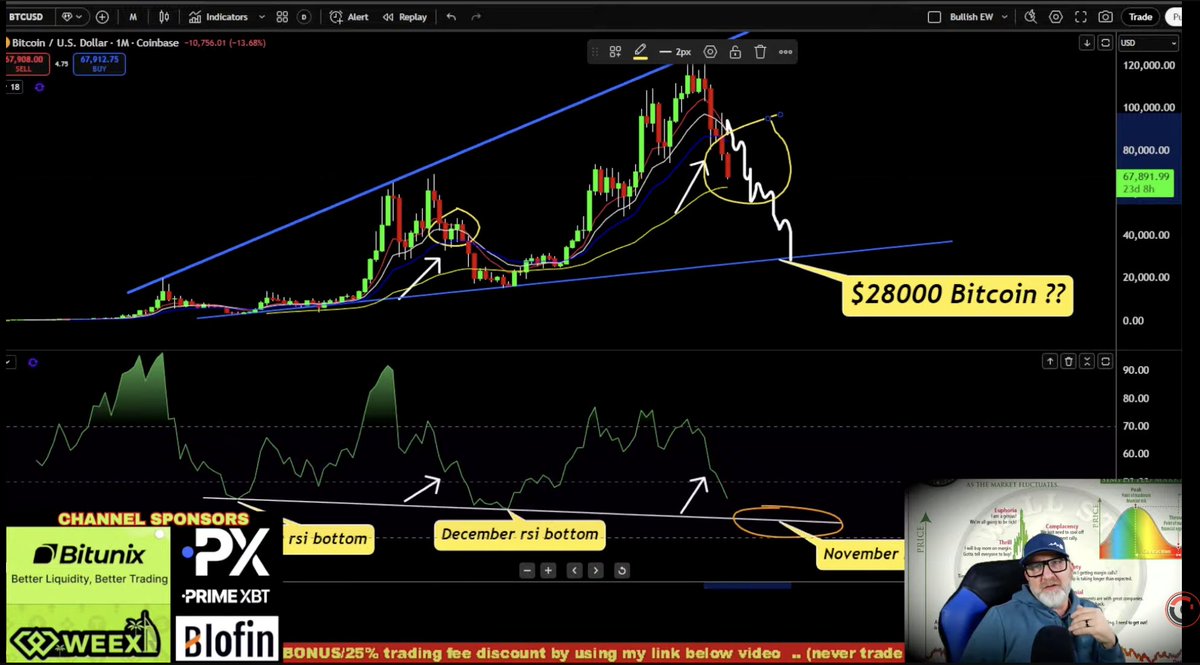This screenshot has height=665, width=1200.
Task: Open the BTCUSD symbol search
Action: pyautogui.click(x=28, y=17)
